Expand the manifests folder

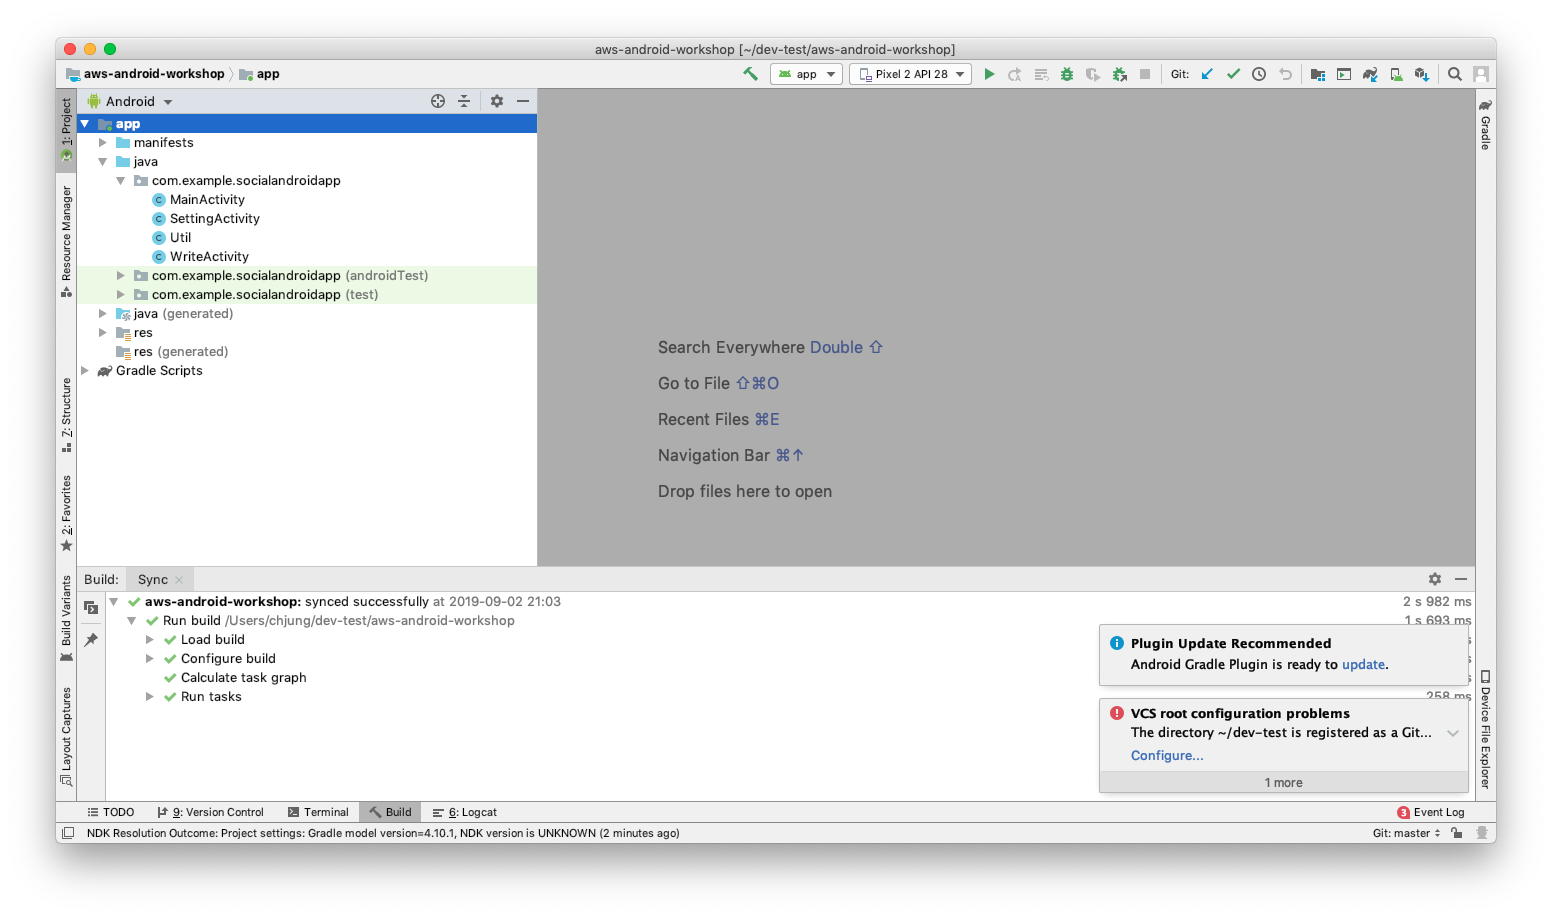[103, 143]
